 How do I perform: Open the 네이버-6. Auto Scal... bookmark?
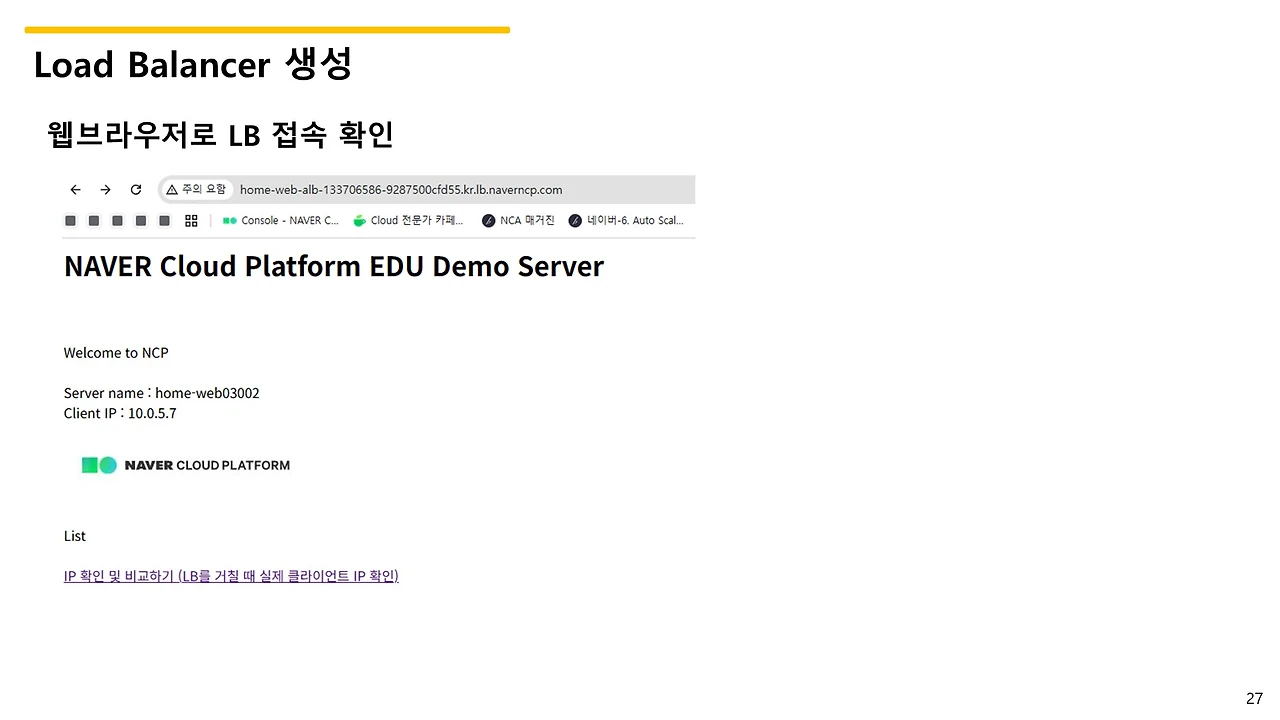626,221
